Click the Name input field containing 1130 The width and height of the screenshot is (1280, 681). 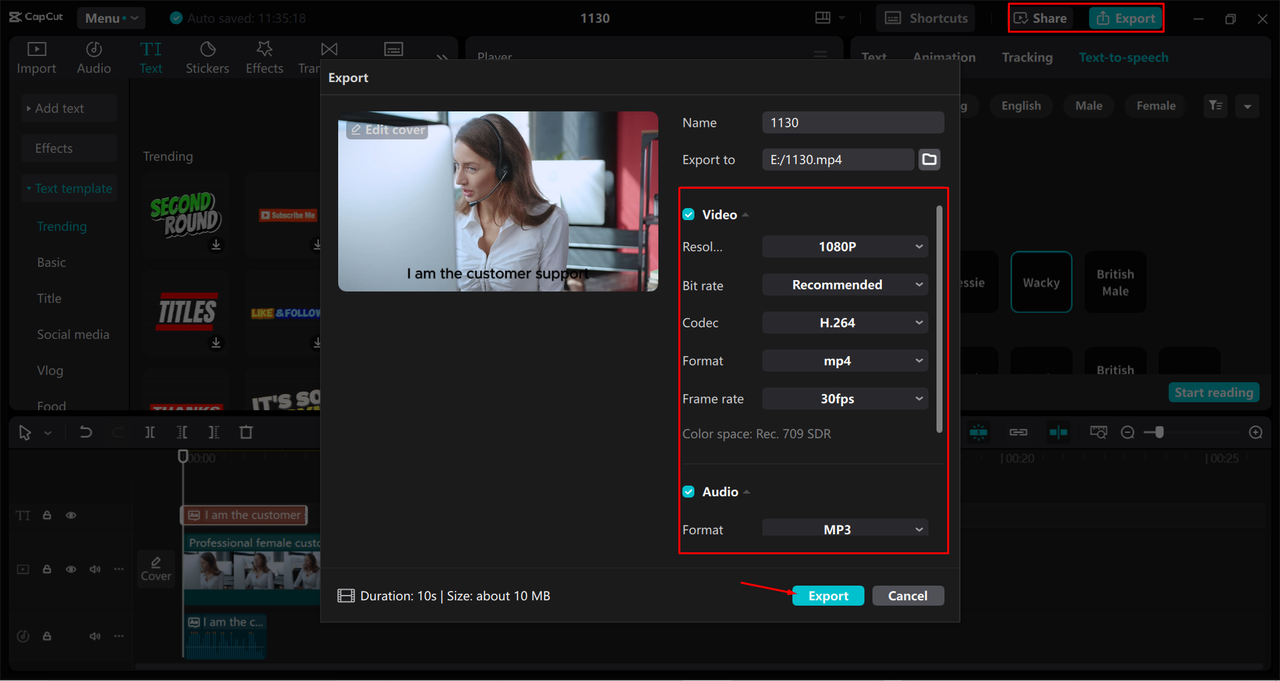(852, 122)
